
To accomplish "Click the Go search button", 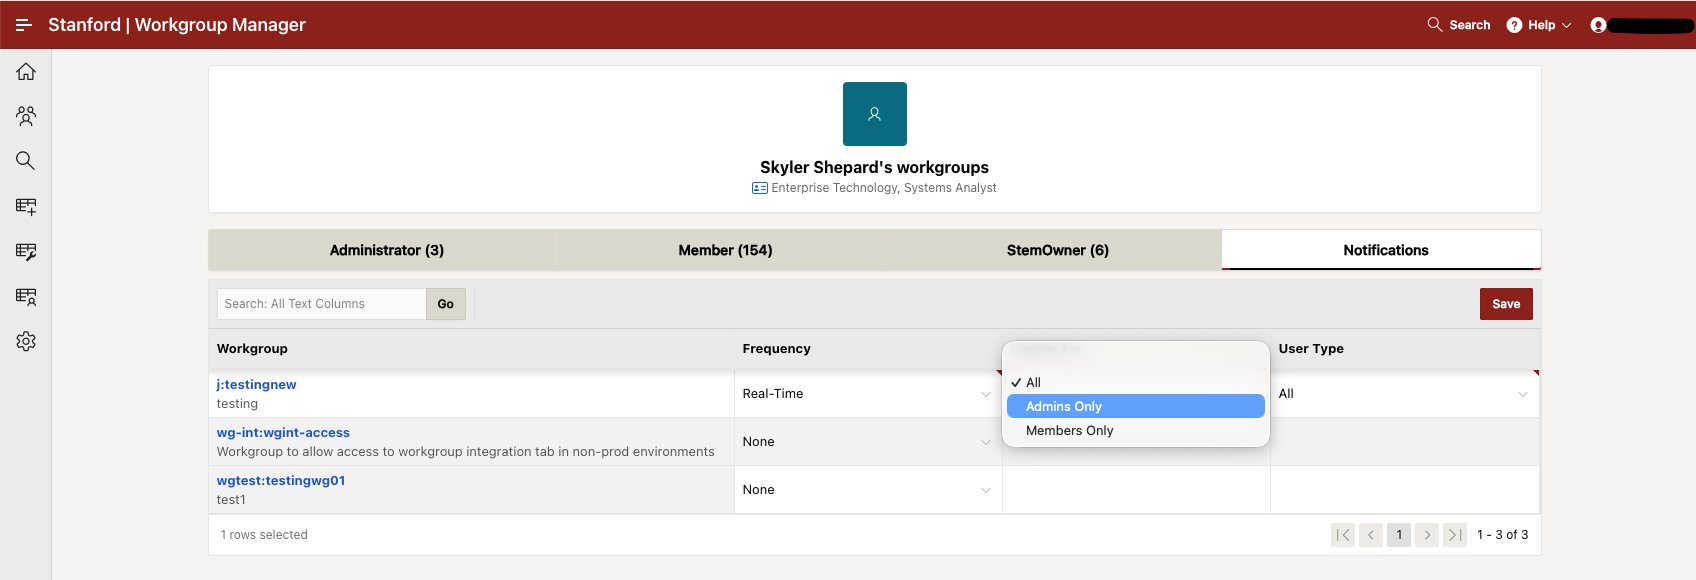I will point(446,304).
